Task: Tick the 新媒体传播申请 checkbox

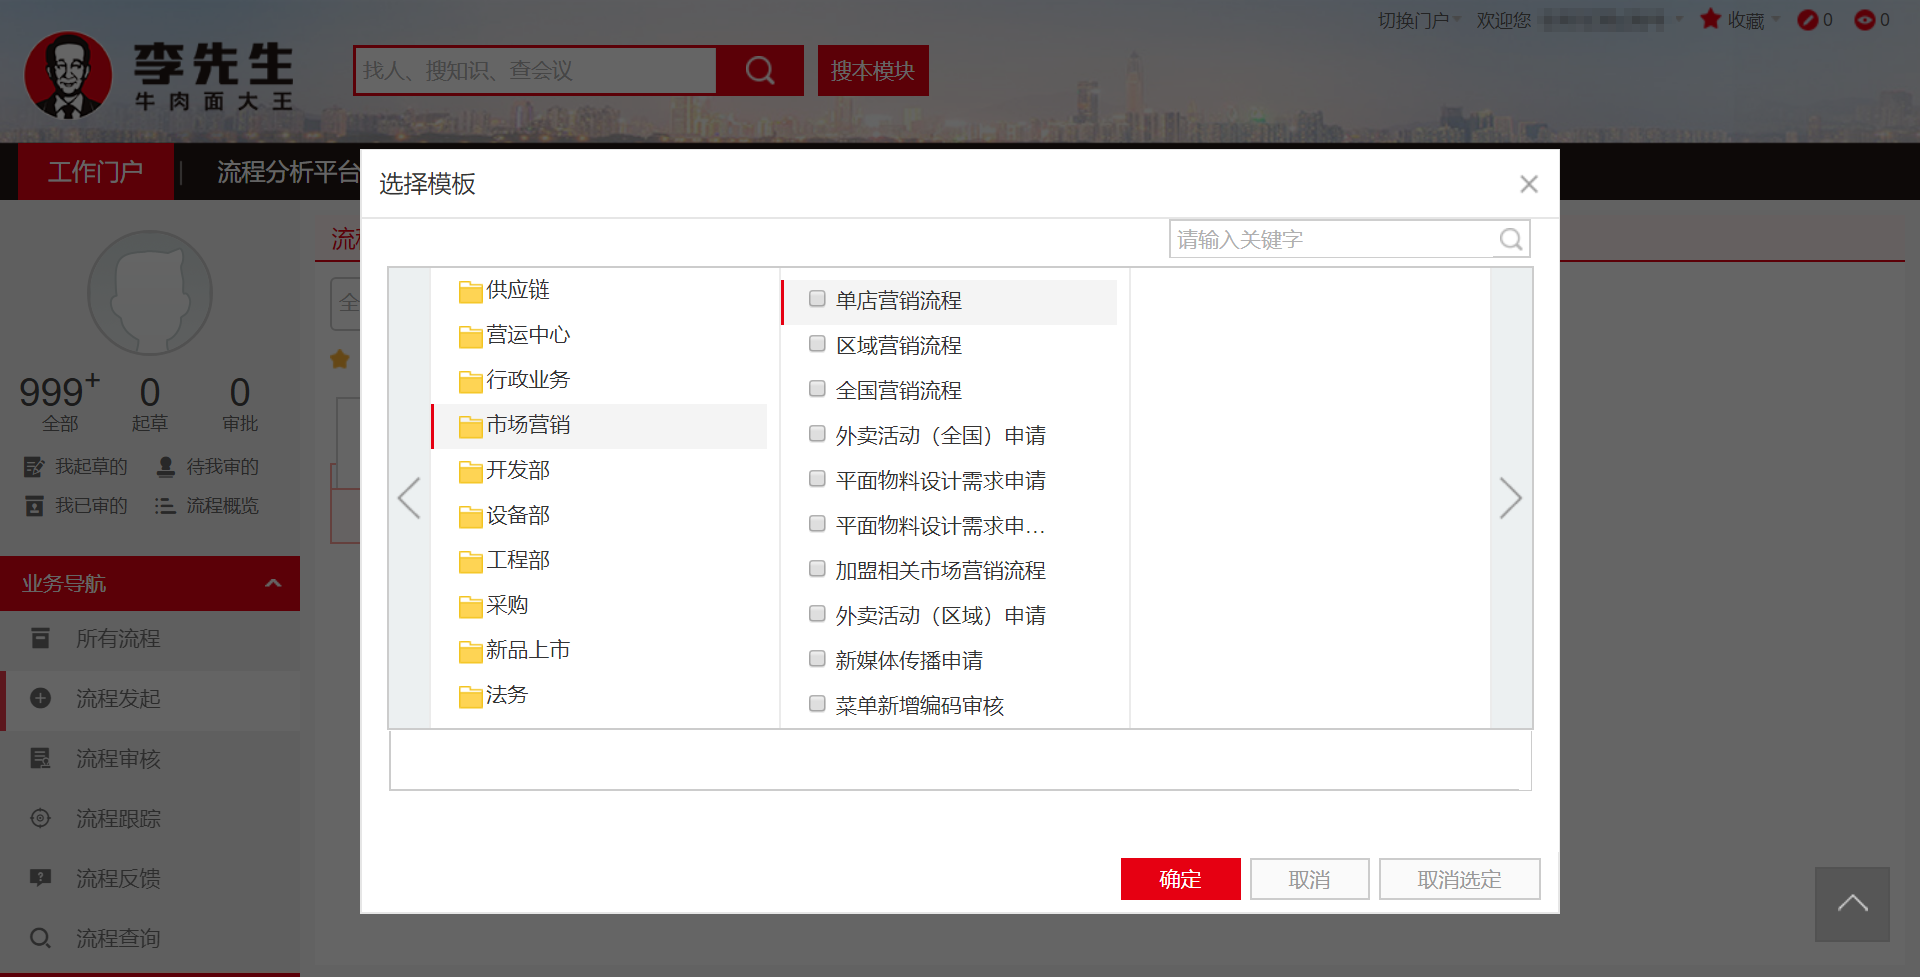Action: click(817, 659)
